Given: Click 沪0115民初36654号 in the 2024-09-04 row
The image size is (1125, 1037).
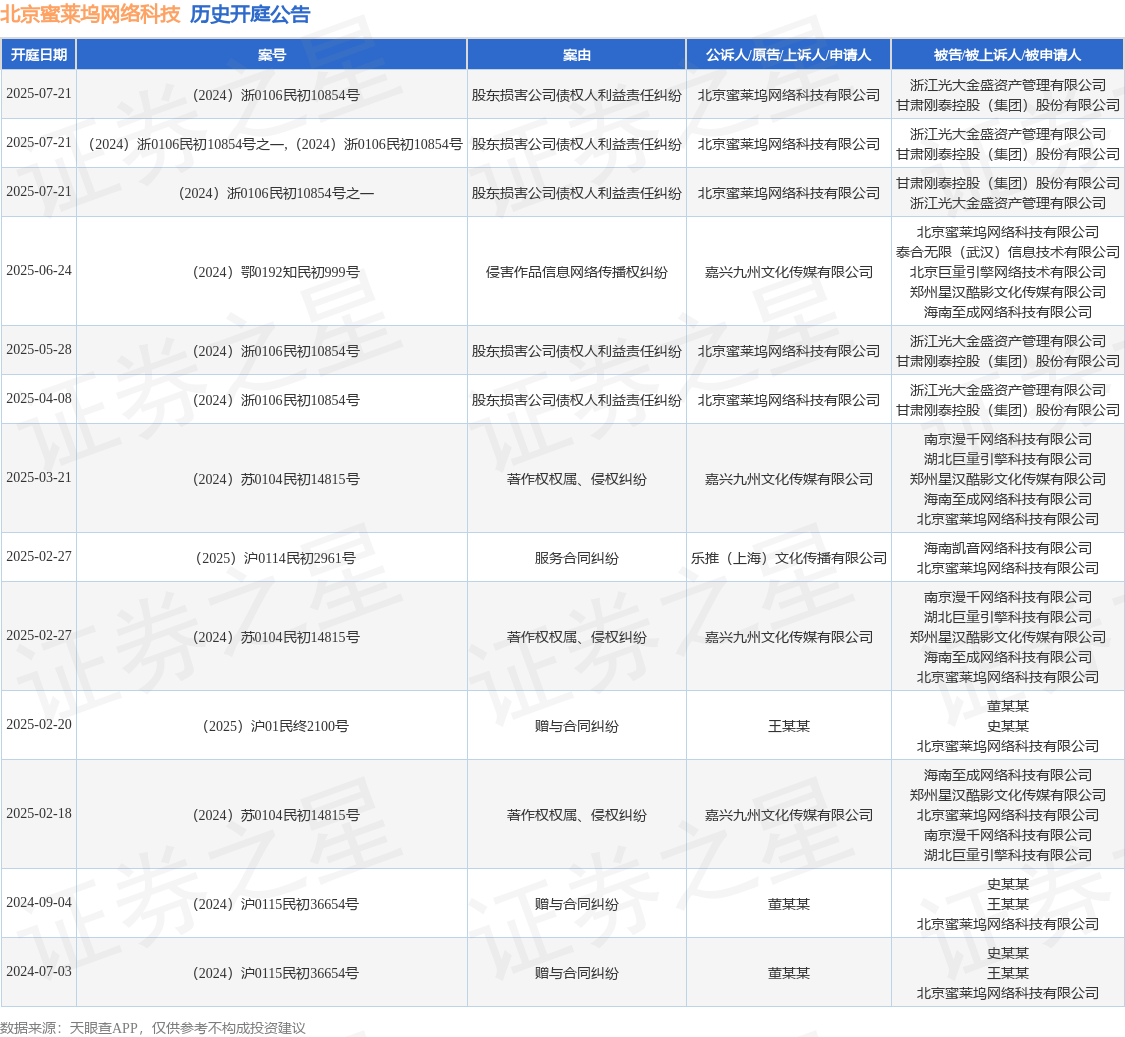Looking at the screenshot, I should [276, 904].
